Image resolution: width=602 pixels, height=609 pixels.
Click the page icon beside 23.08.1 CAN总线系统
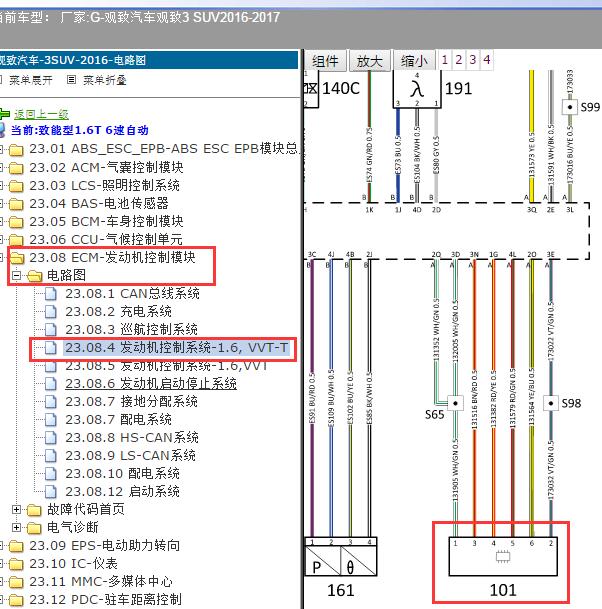tap(50, 294)
